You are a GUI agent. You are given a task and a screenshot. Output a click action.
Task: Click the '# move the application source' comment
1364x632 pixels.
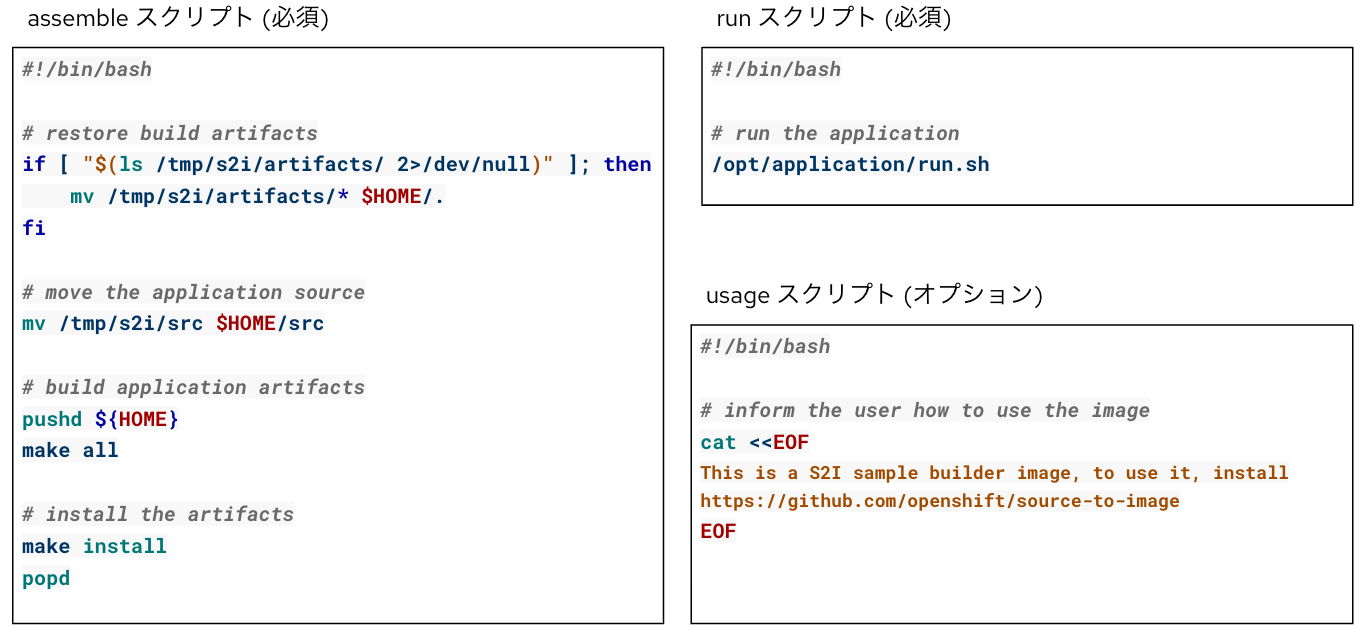(x=193, y=292)
